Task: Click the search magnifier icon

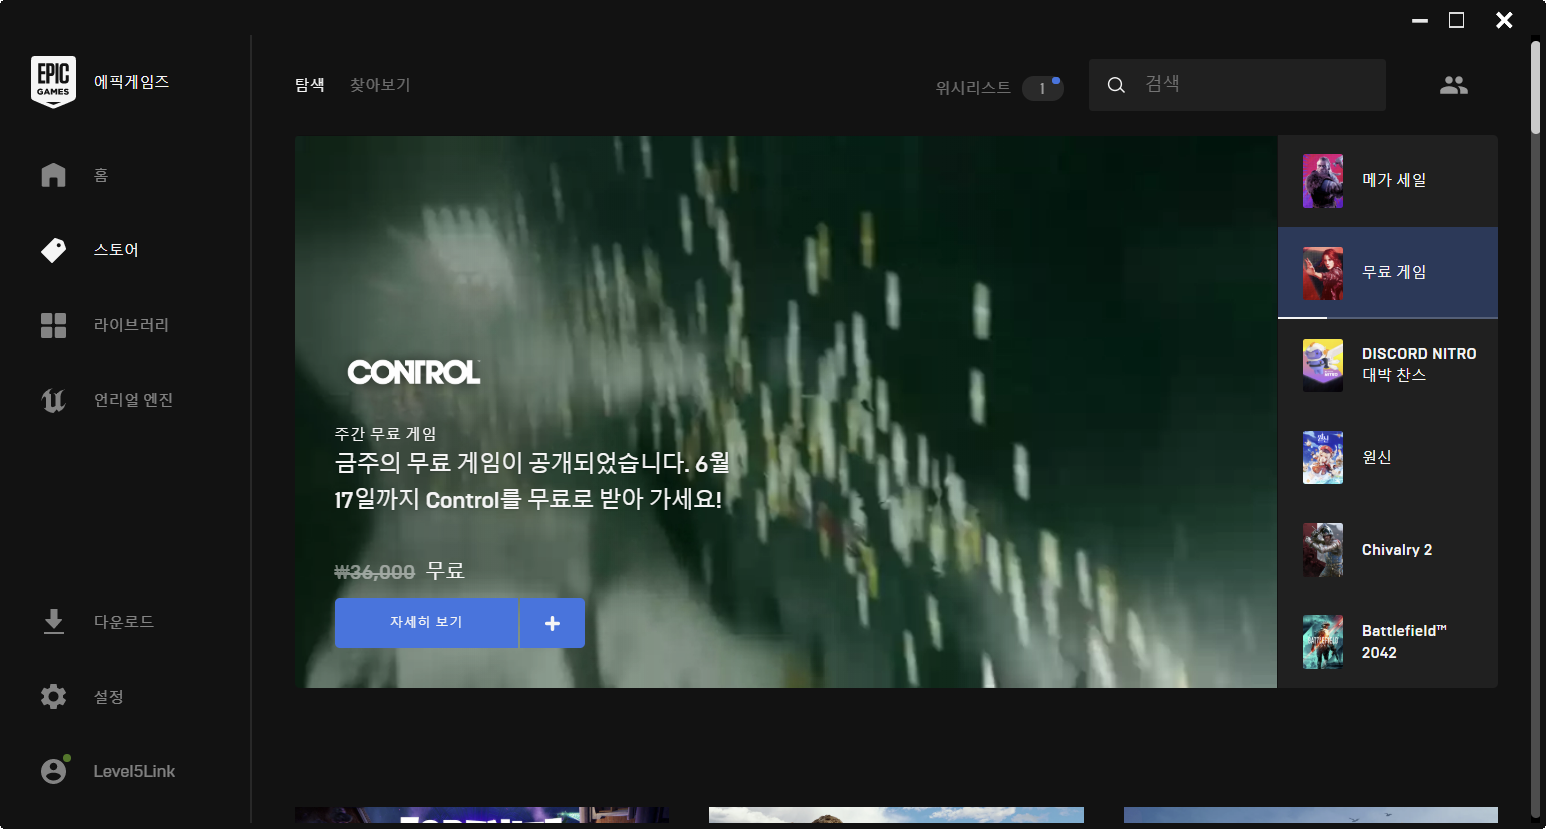Action: (1116, 85)
